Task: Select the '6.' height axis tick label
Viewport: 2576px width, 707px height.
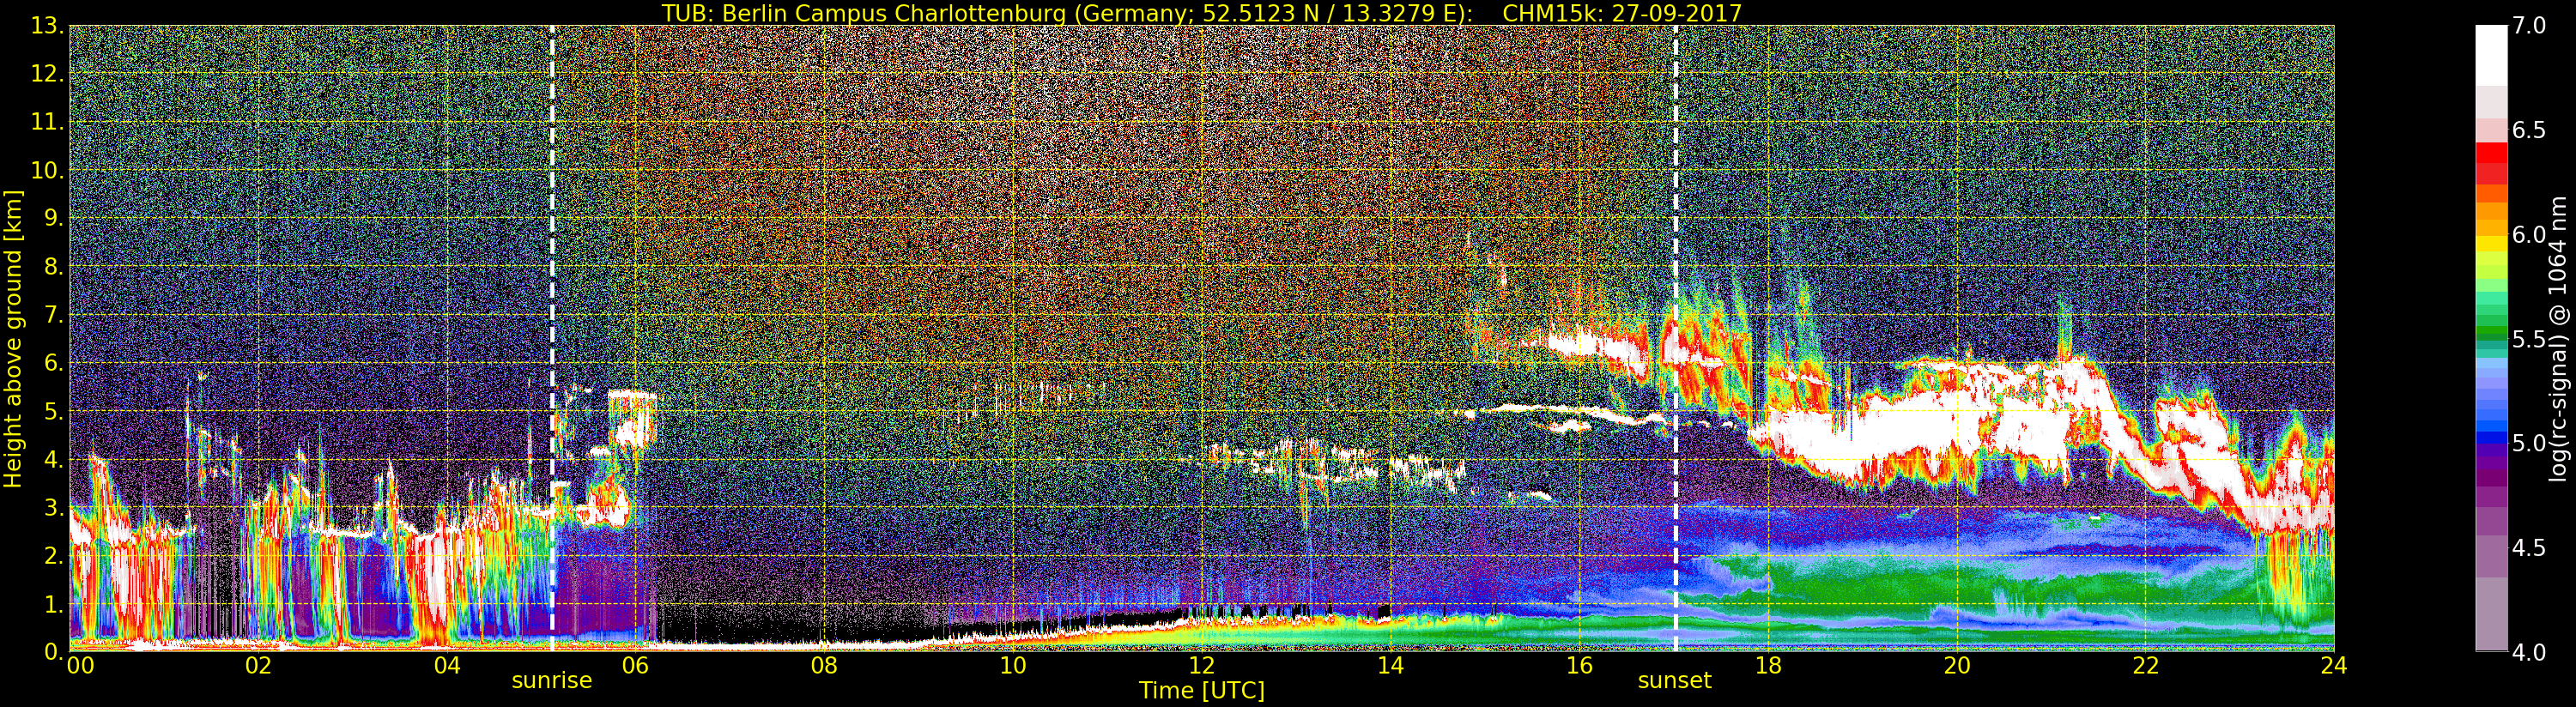Action: click(54, 363)
